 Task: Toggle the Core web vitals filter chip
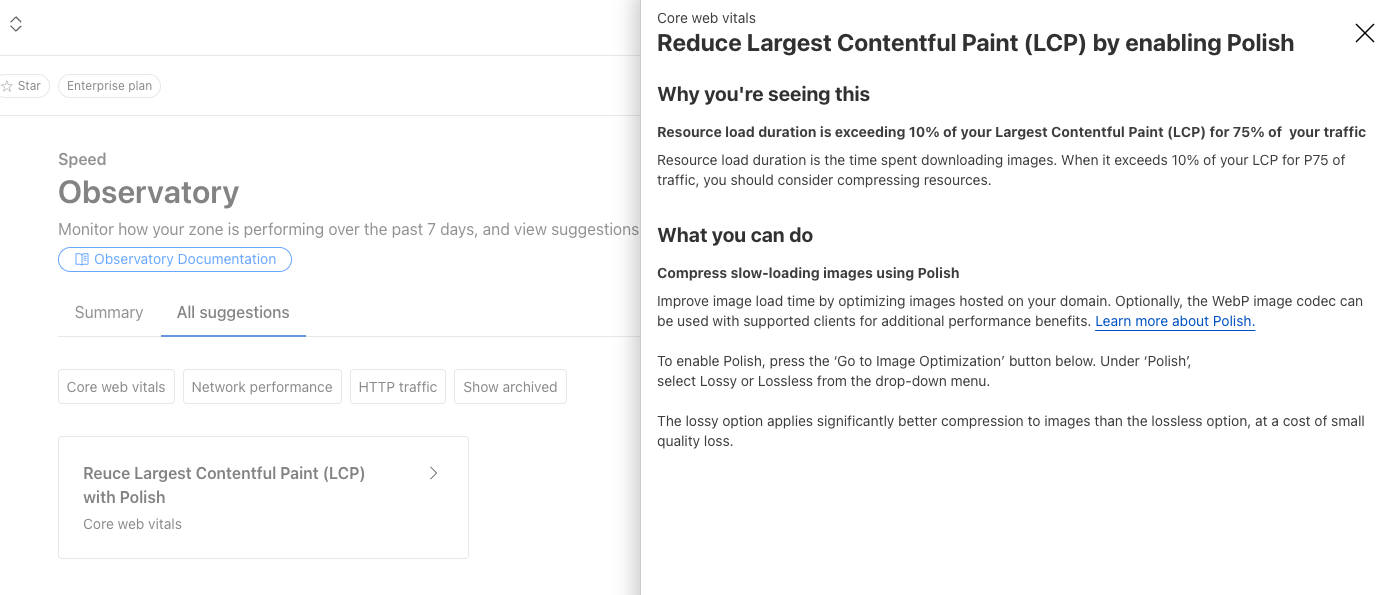[116, 387]
